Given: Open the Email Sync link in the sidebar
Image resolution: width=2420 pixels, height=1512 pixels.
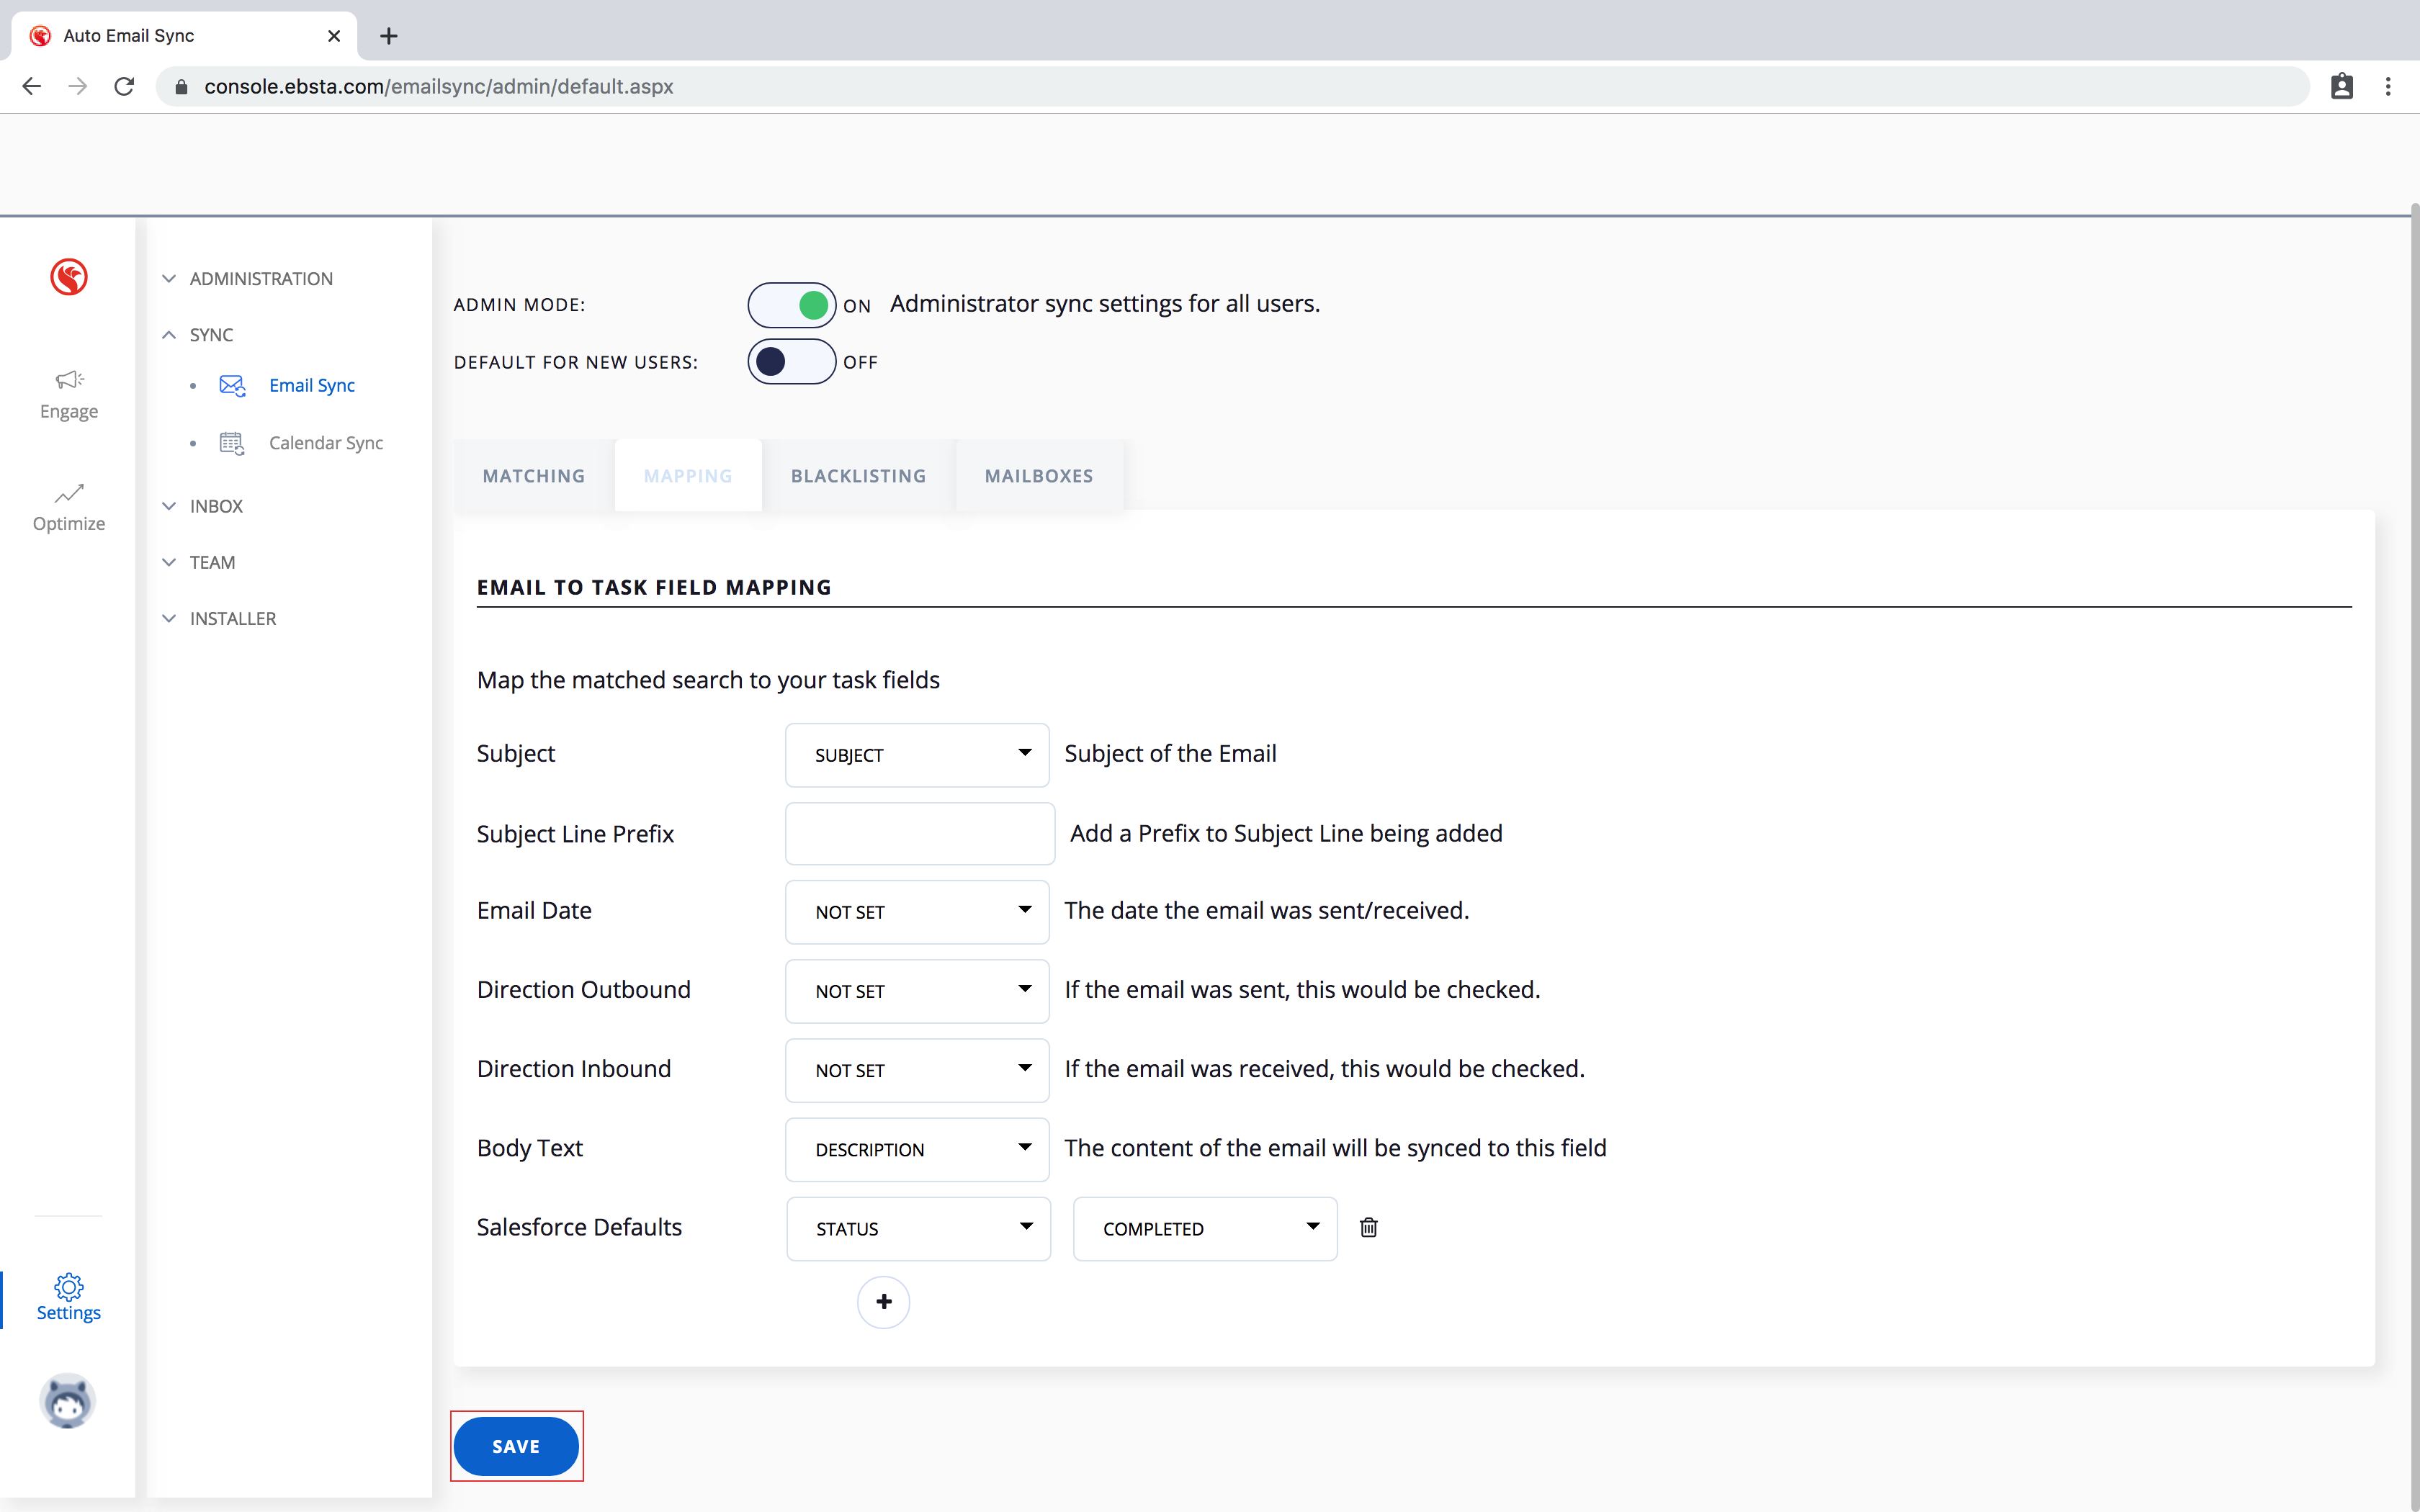Looking at the screenshot, I should [311, 386].
